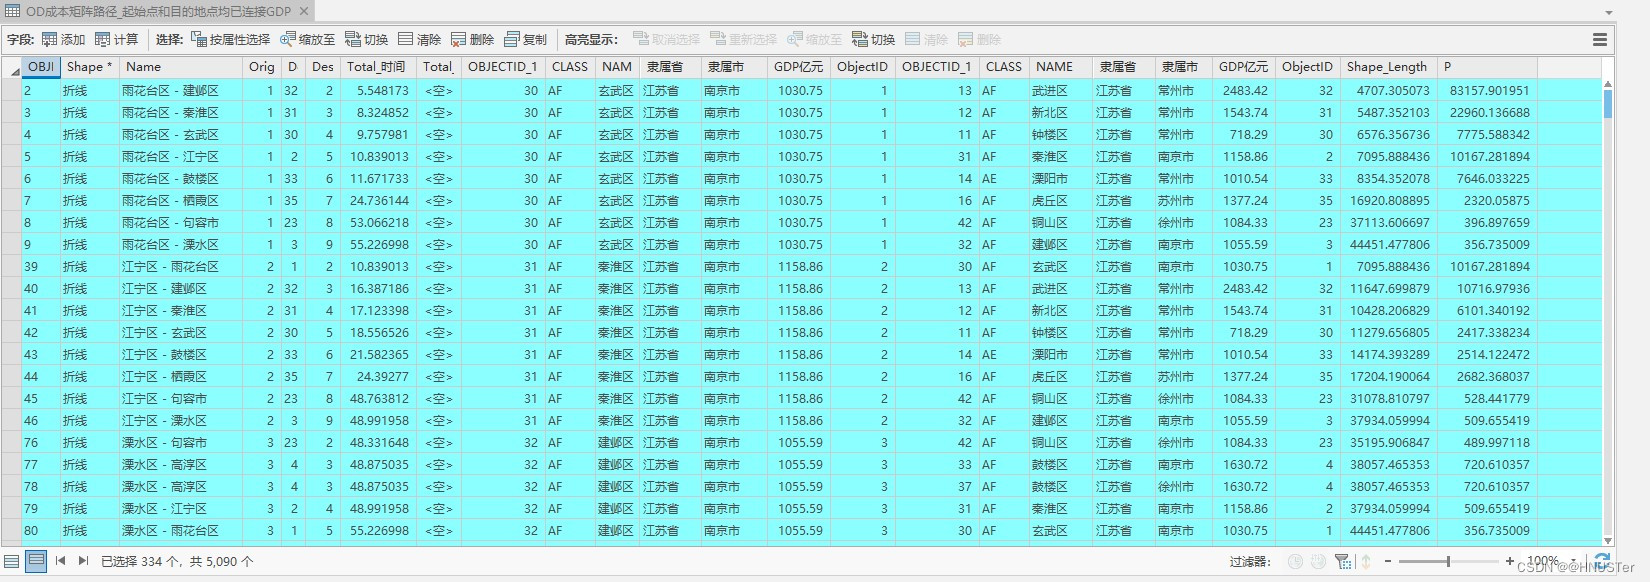Click the Total_时间 column header
Viewport: 1650px width, 582px height.
tap(378, 67)
